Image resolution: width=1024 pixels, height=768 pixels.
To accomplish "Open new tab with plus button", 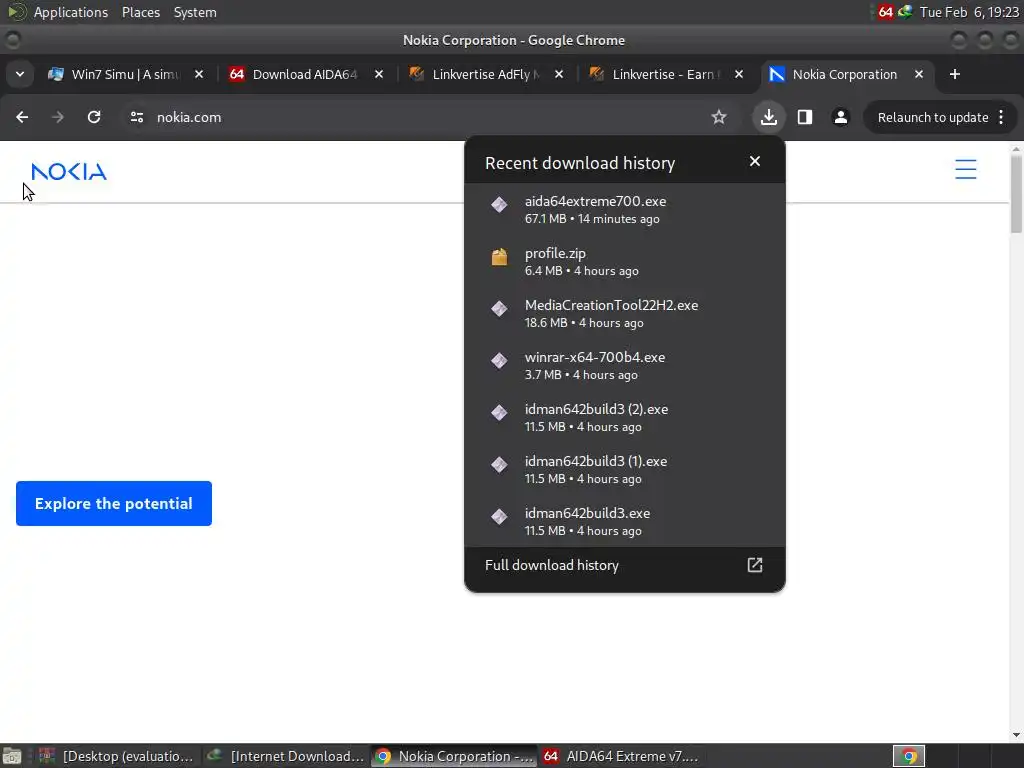I will [x=955, y=74].
